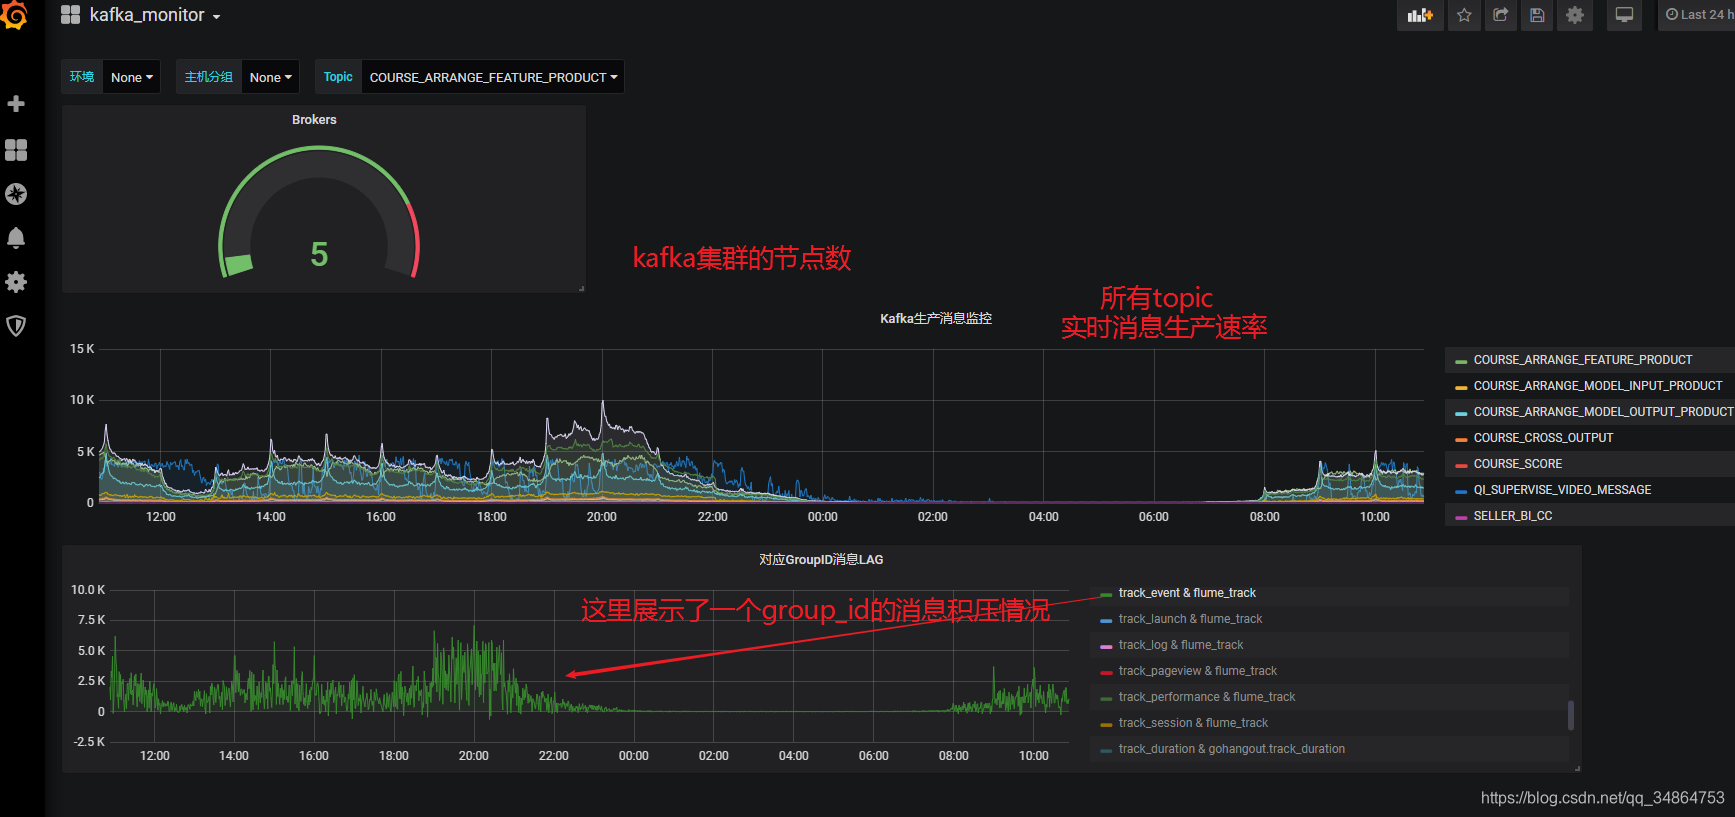Screen dimensions: 1735x817
Task: Open the Server Admin shield icon
Action: click(16, 326)
